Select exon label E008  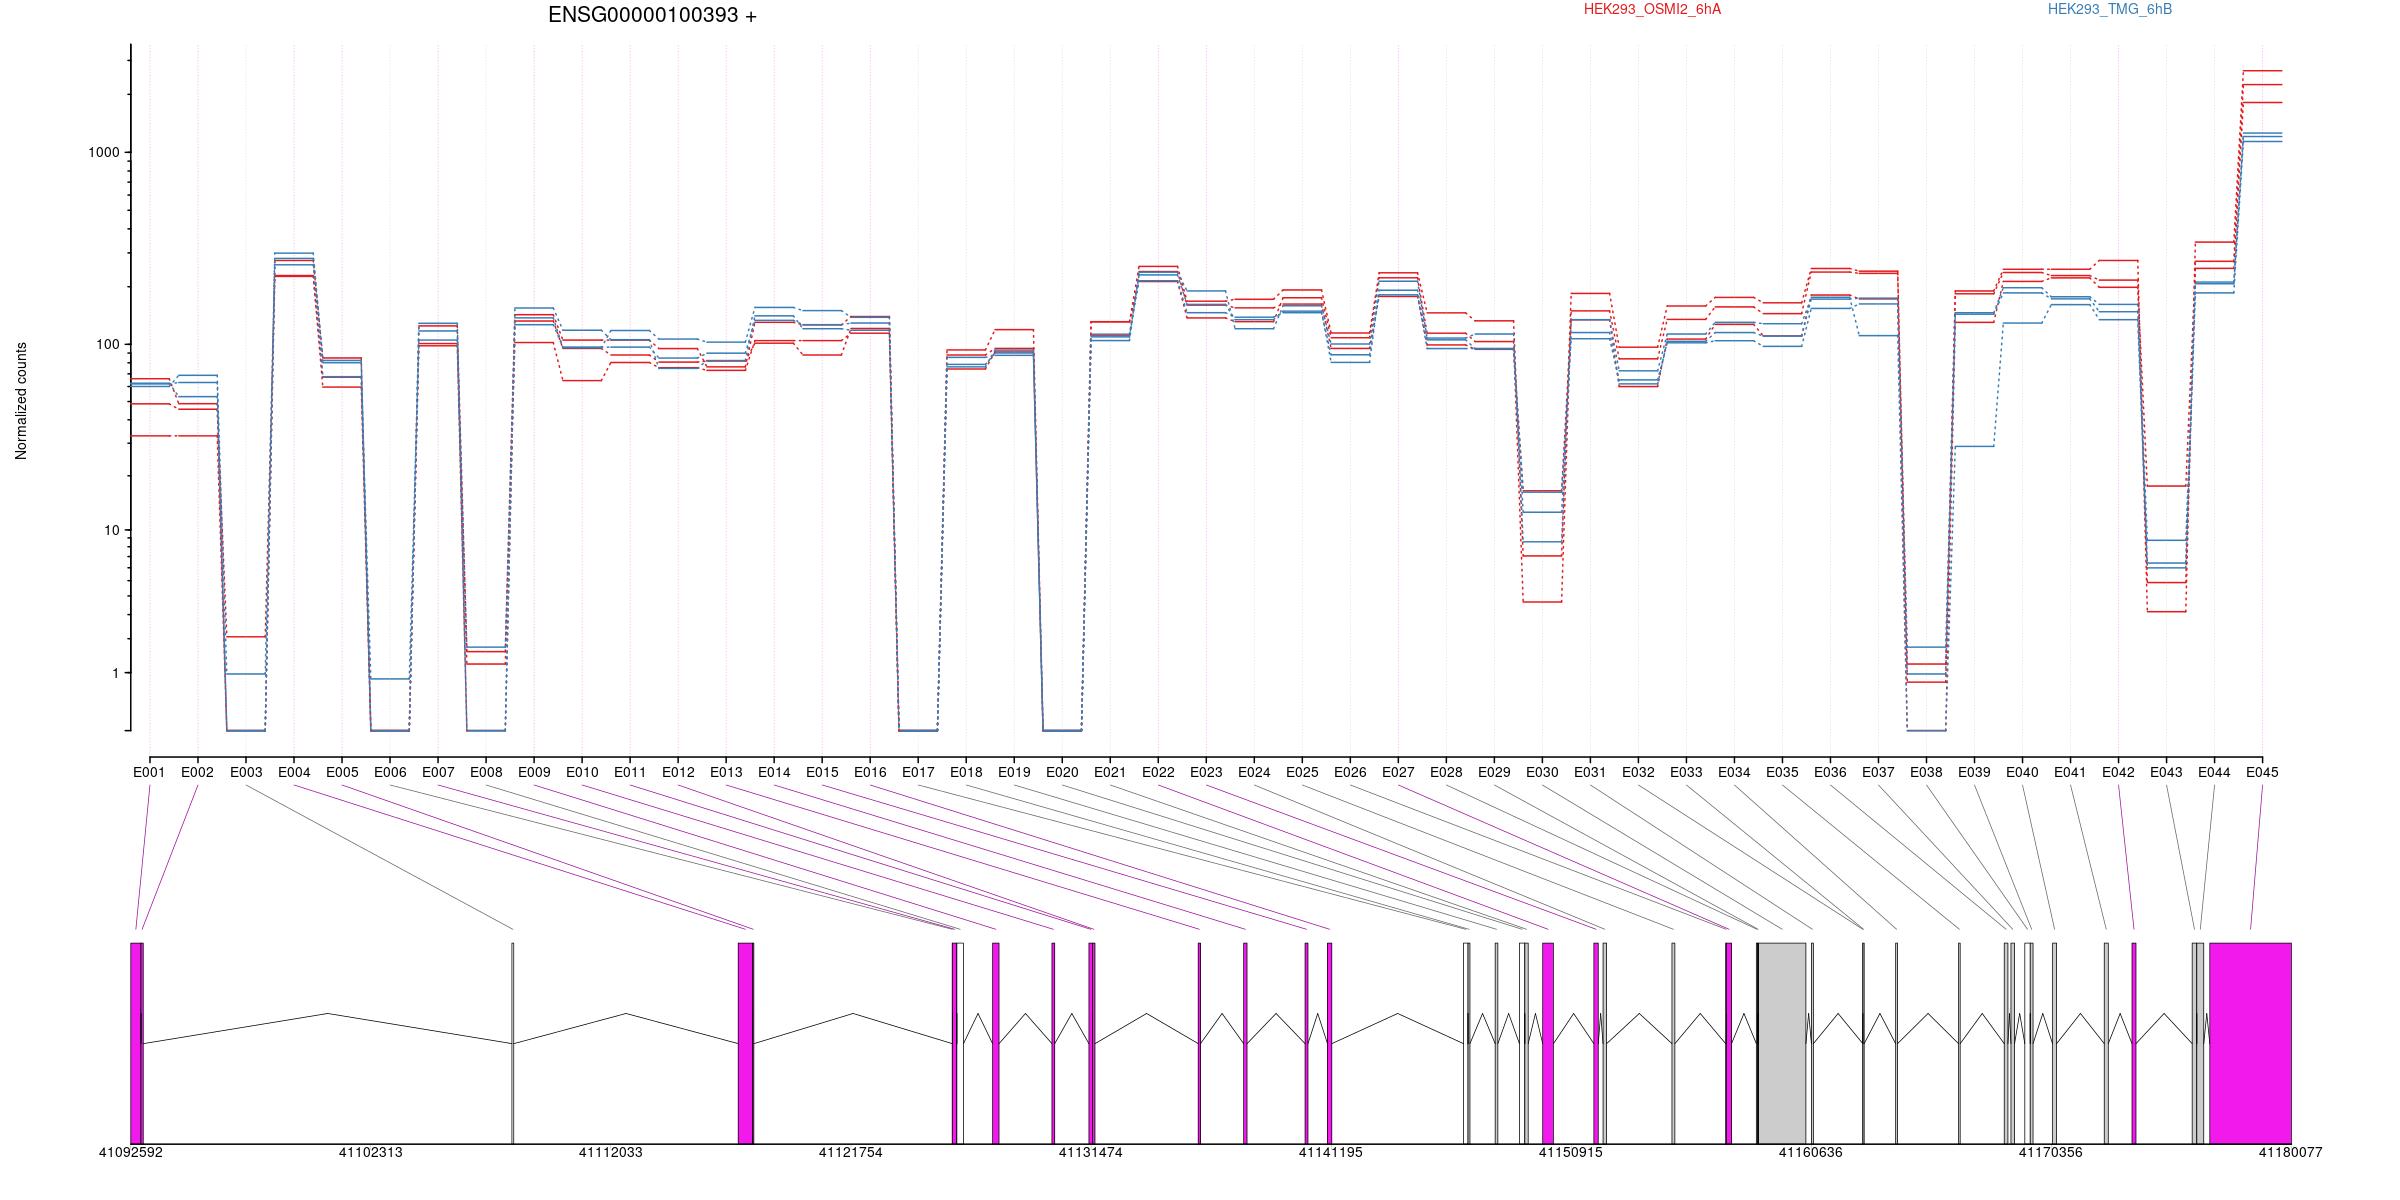[486, 772]
